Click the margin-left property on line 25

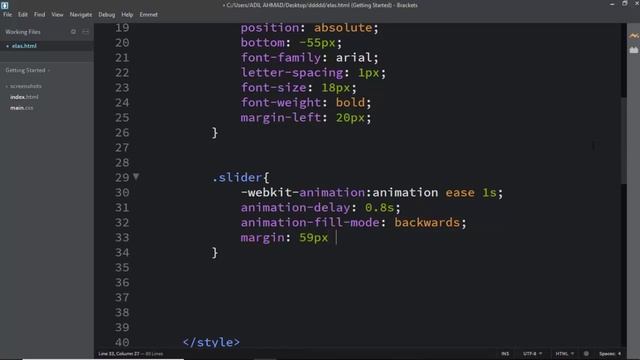click(x=281, y=118)
